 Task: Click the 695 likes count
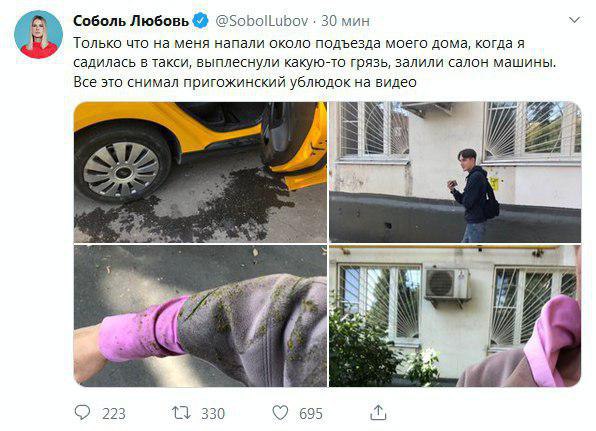[311, 414]
